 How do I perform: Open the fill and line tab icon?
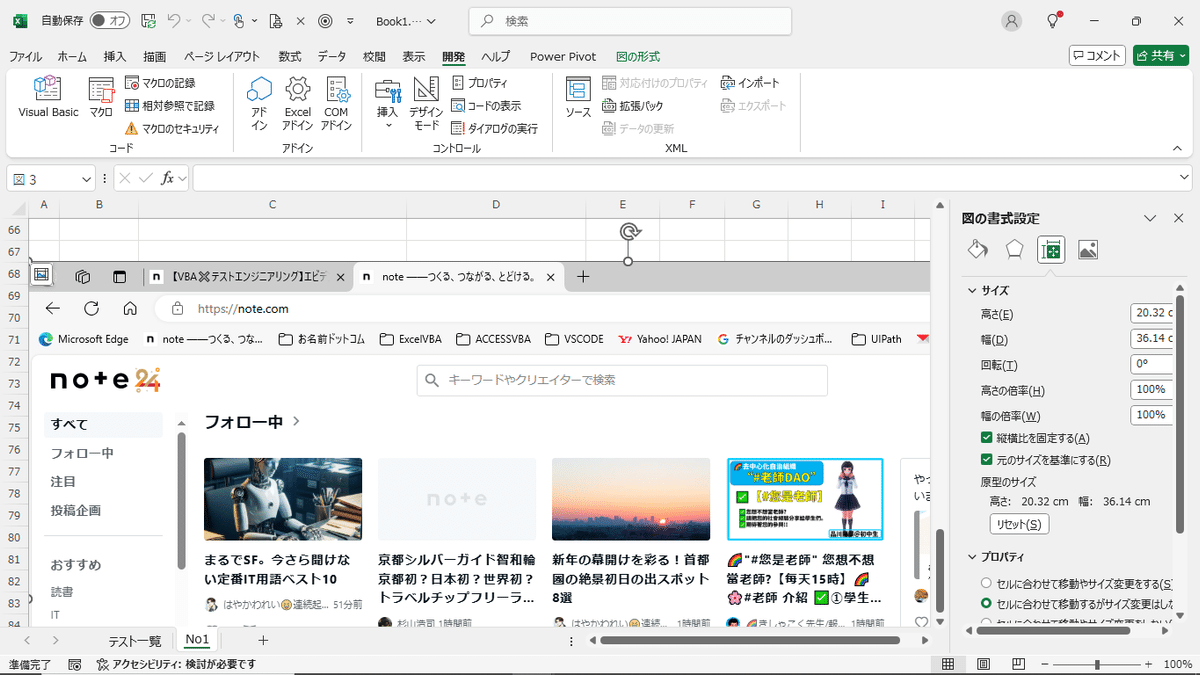(978, 250)
